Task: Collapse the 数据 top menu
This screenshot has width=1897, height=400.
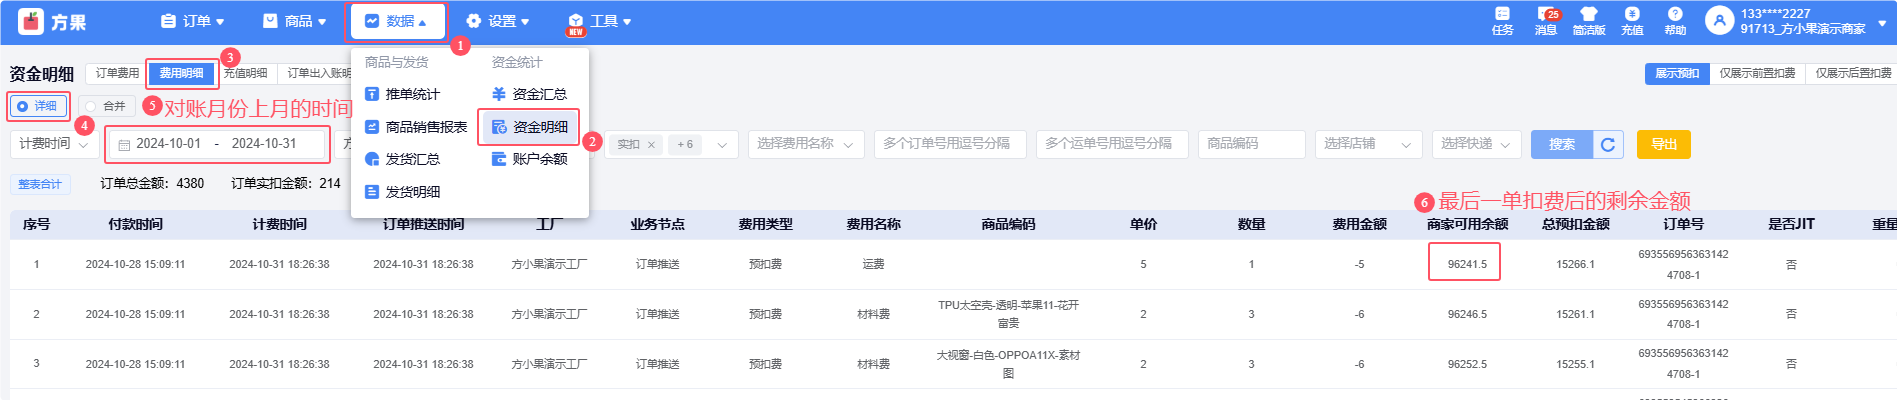Action: [396, 21]
